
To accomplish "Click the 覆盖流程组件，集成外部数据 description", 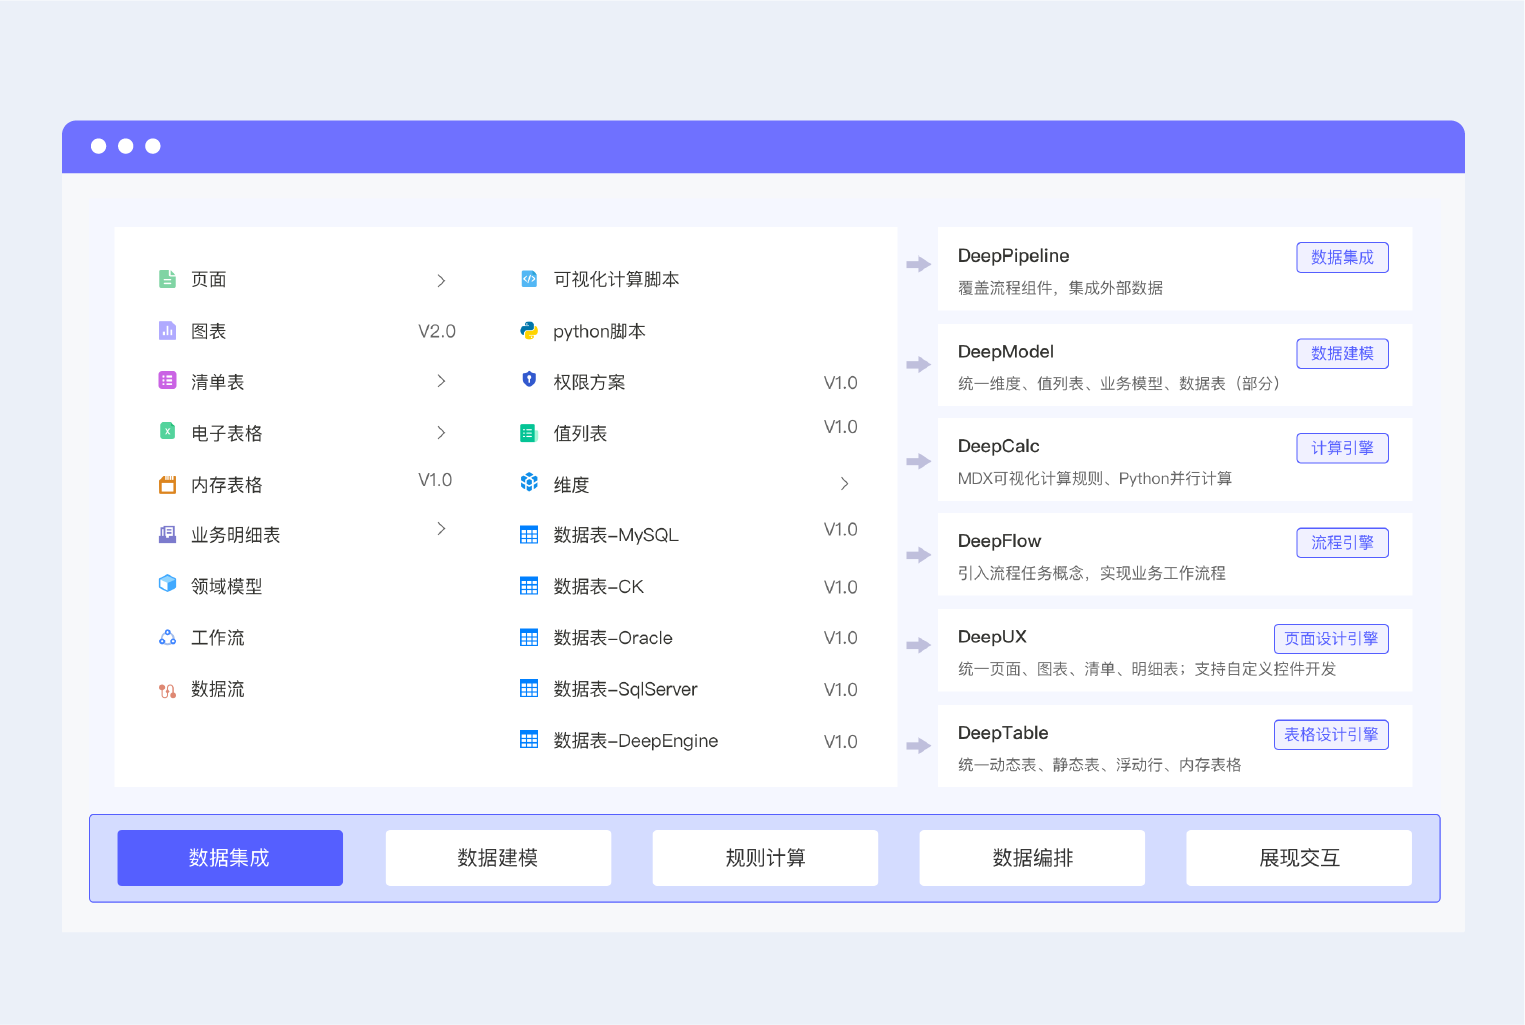I will [1060, 288].
